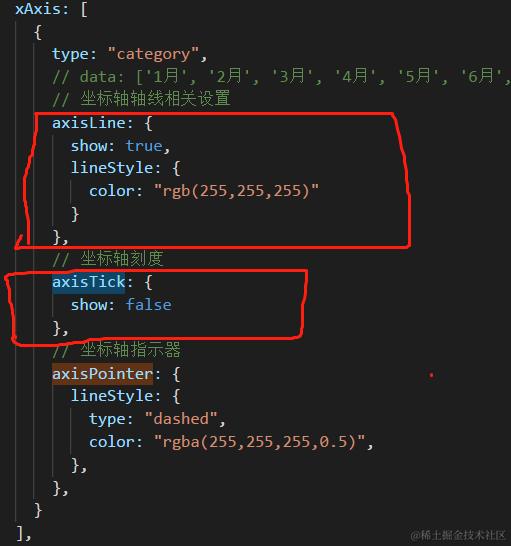
Task: Click lineStyle key inside axisPointer
Action: (x=112, y=396)
